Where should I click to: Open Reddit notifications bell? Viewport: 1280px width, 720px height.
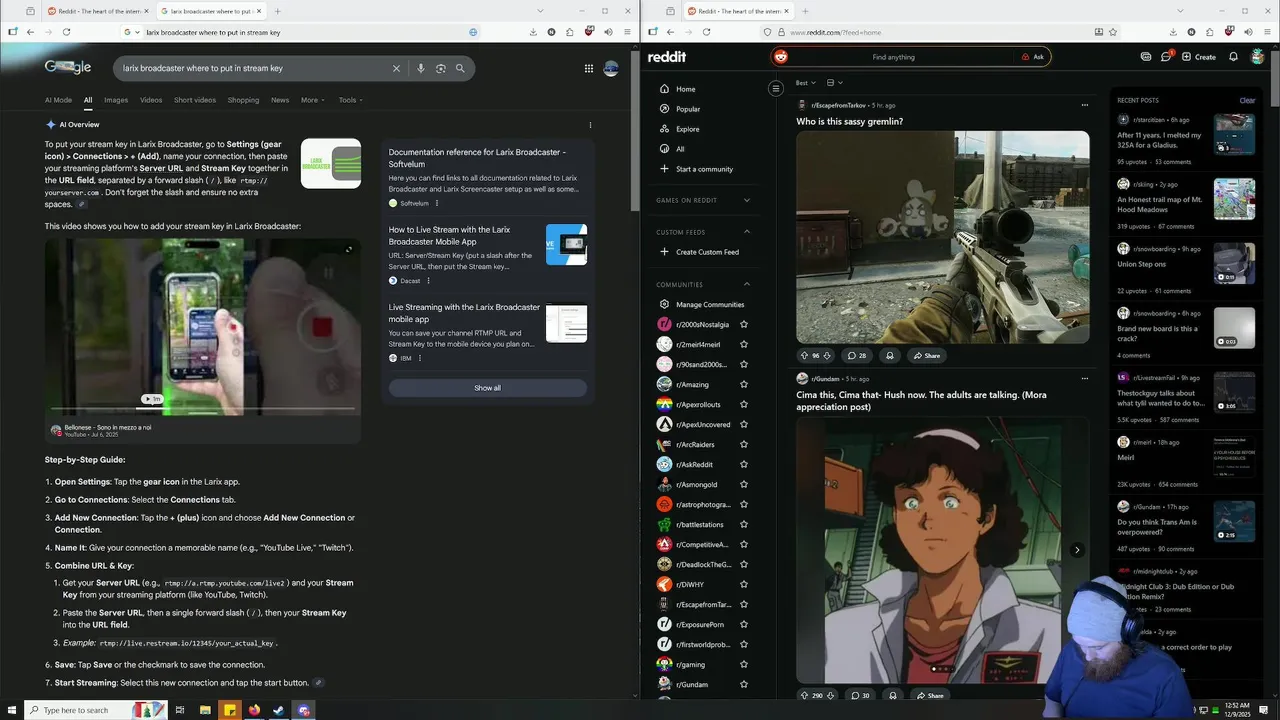tap(1233, 57)
